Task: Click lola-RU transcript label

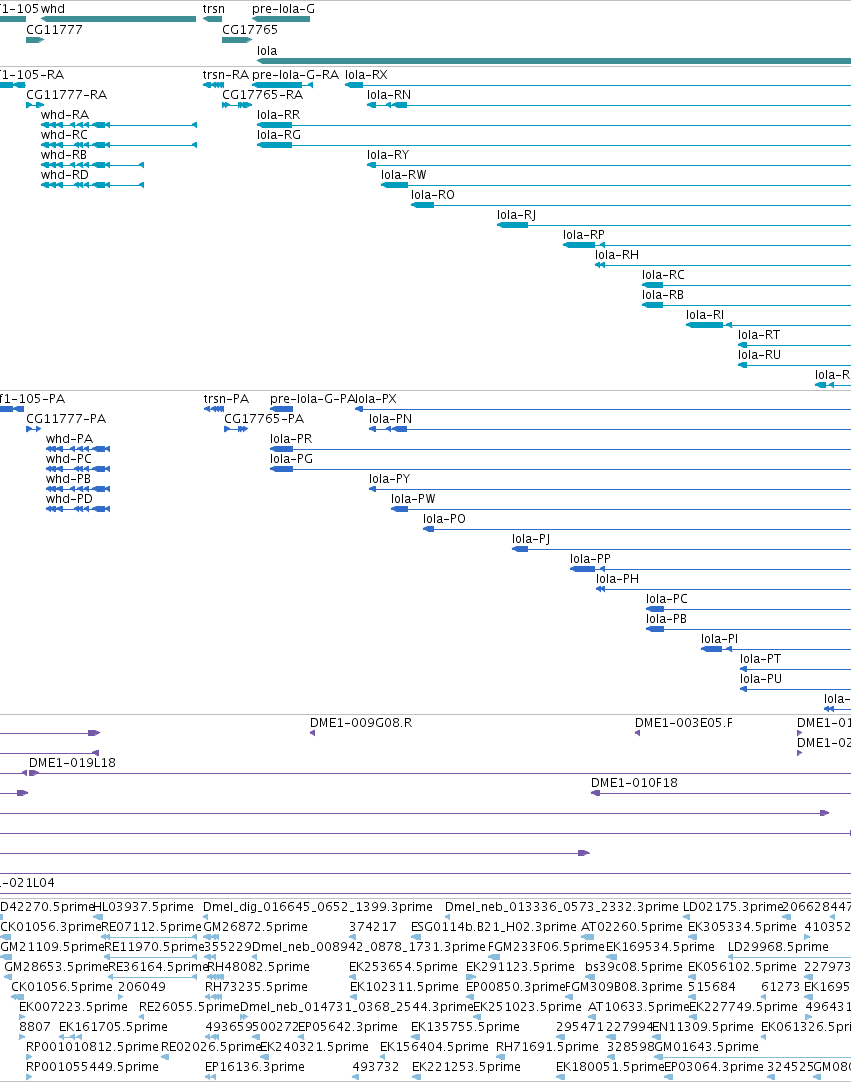Action: (759, 355)
